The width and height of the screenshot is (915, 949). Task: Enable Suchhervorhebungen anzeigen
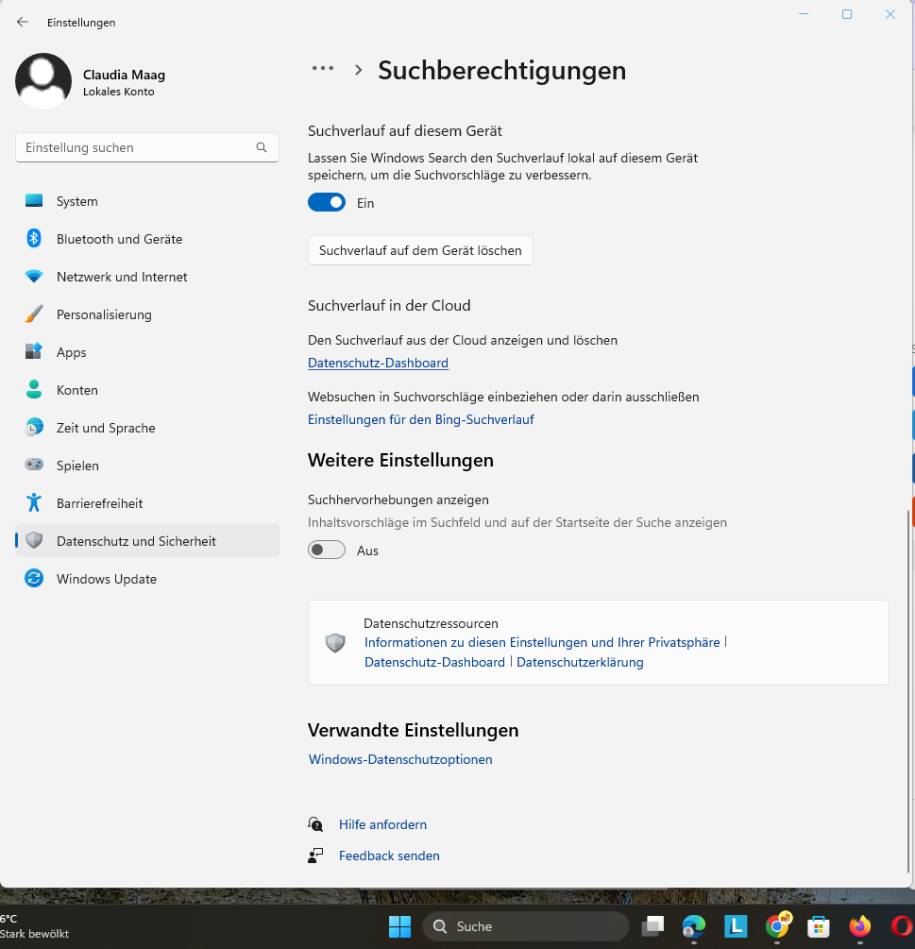point(326,549)
